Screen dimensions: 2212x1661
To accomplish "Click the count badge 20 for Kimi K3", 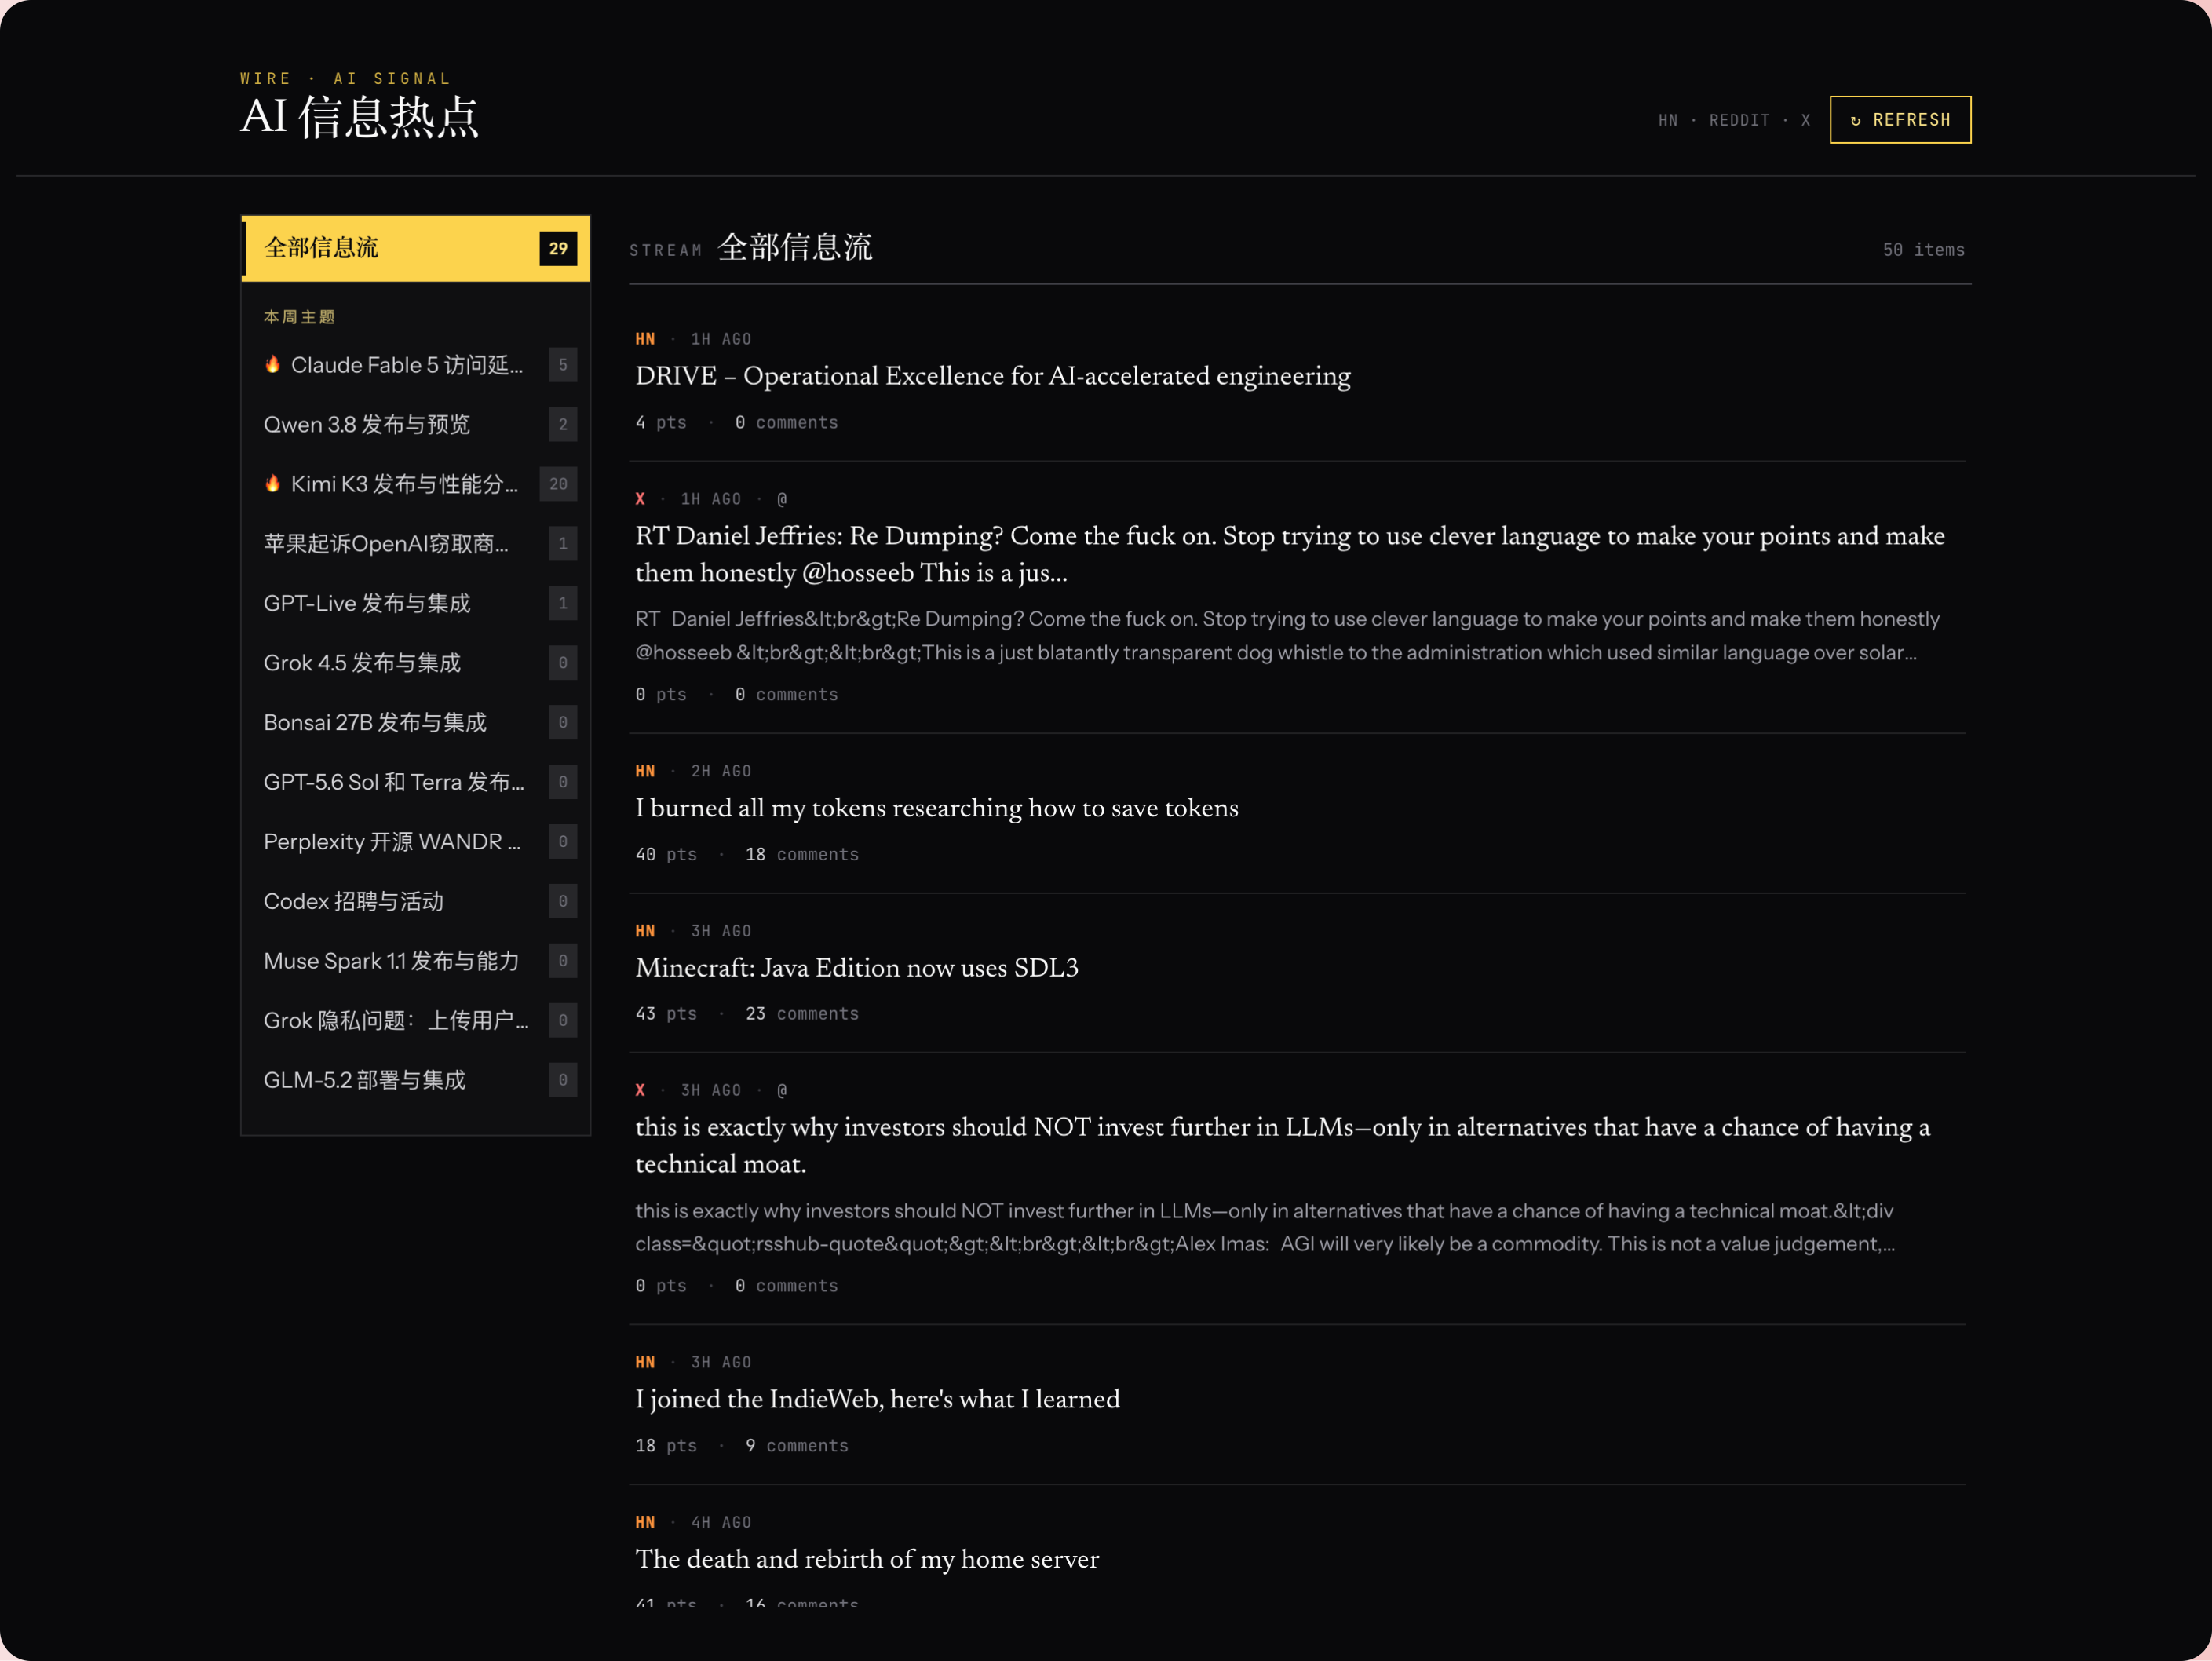I will tap(558, 484).
